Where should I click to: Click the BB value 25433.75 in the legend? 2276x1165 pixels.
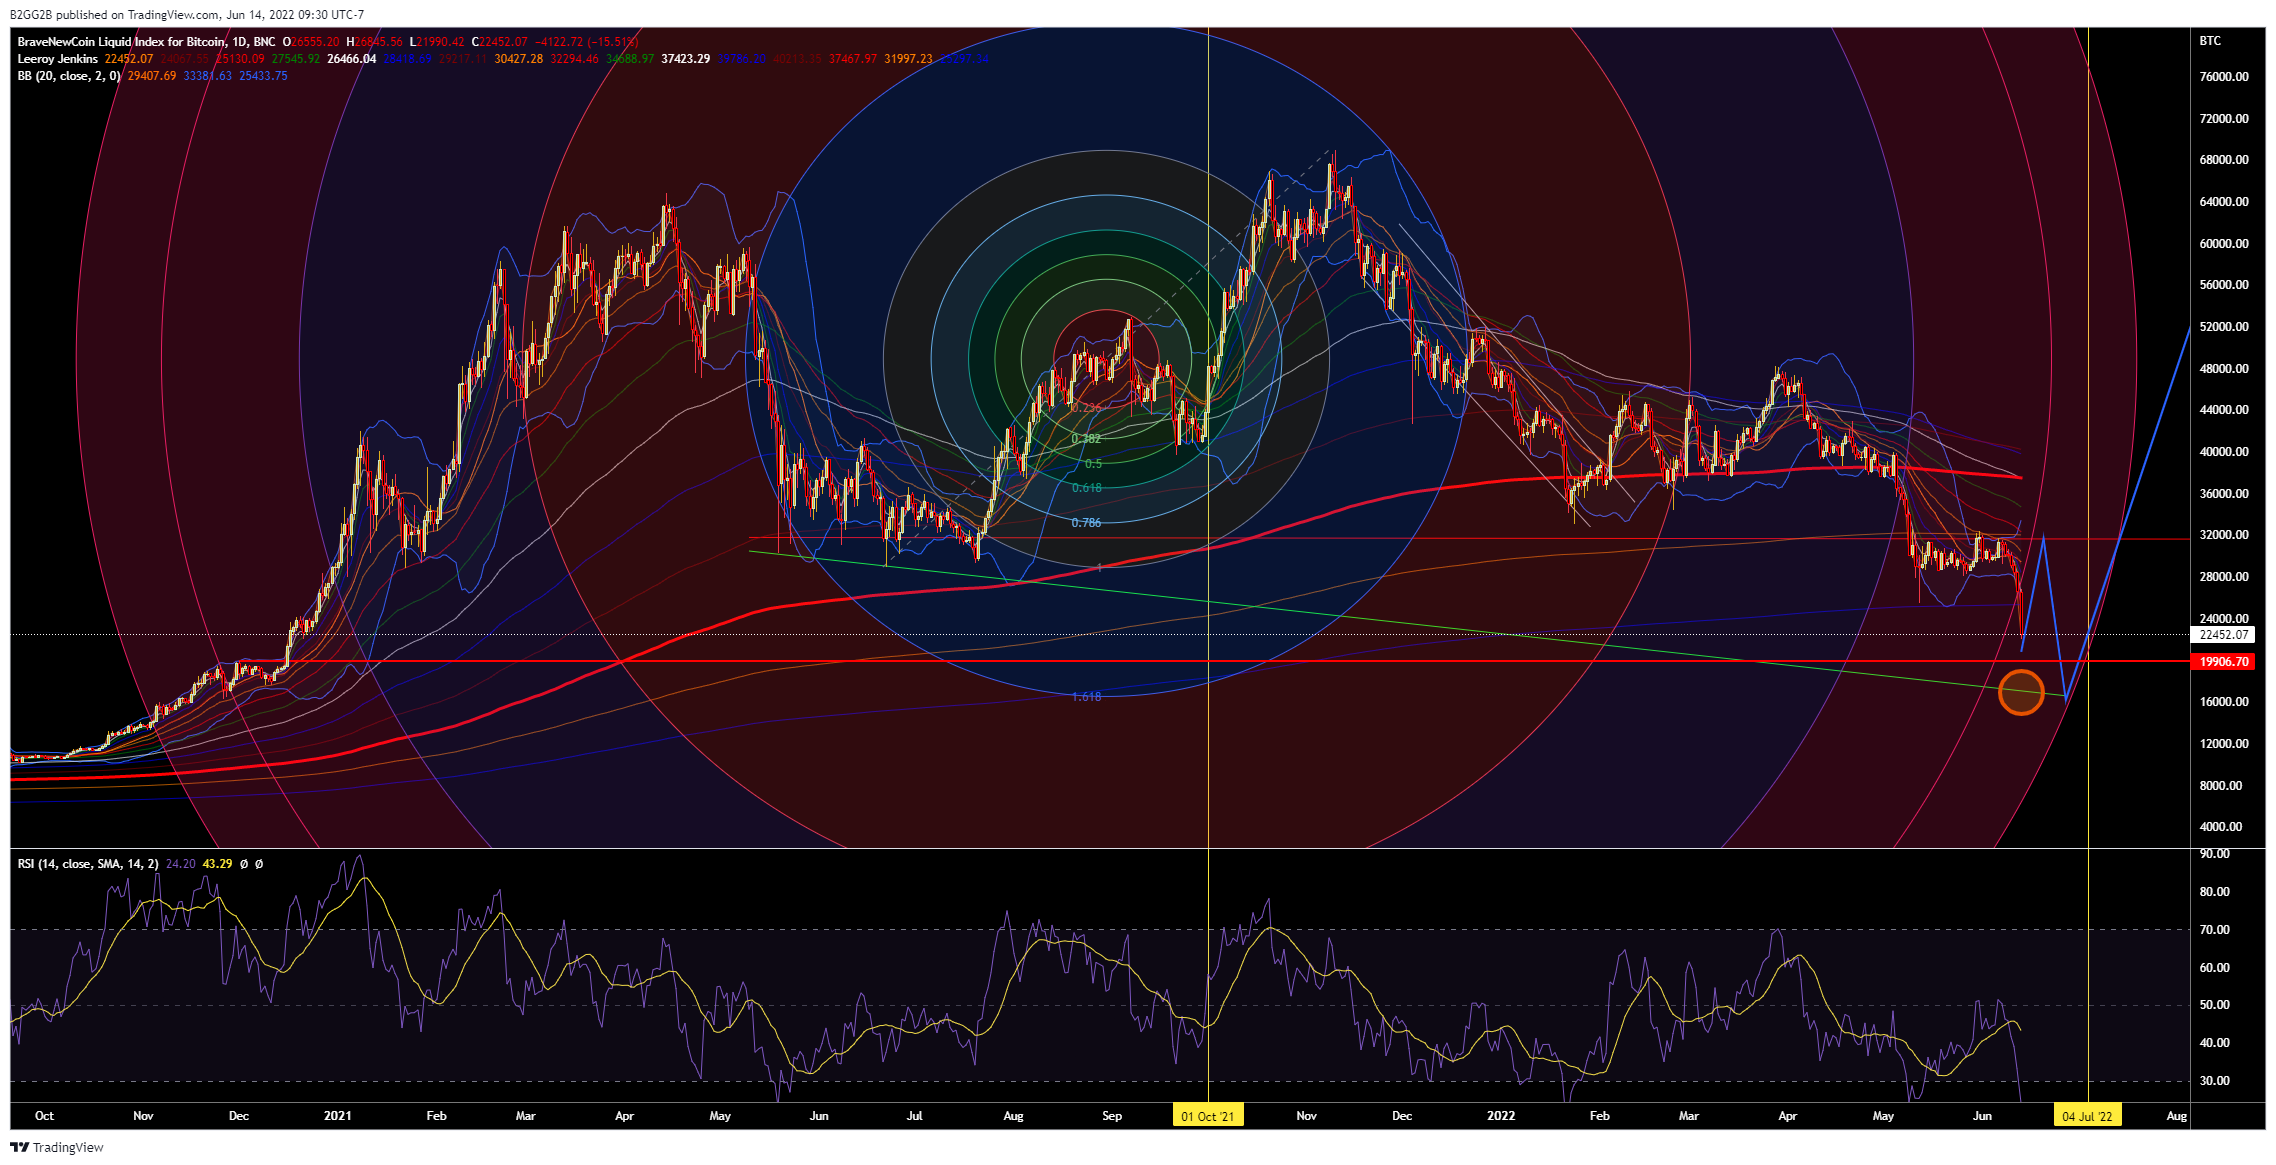point(263,76)
